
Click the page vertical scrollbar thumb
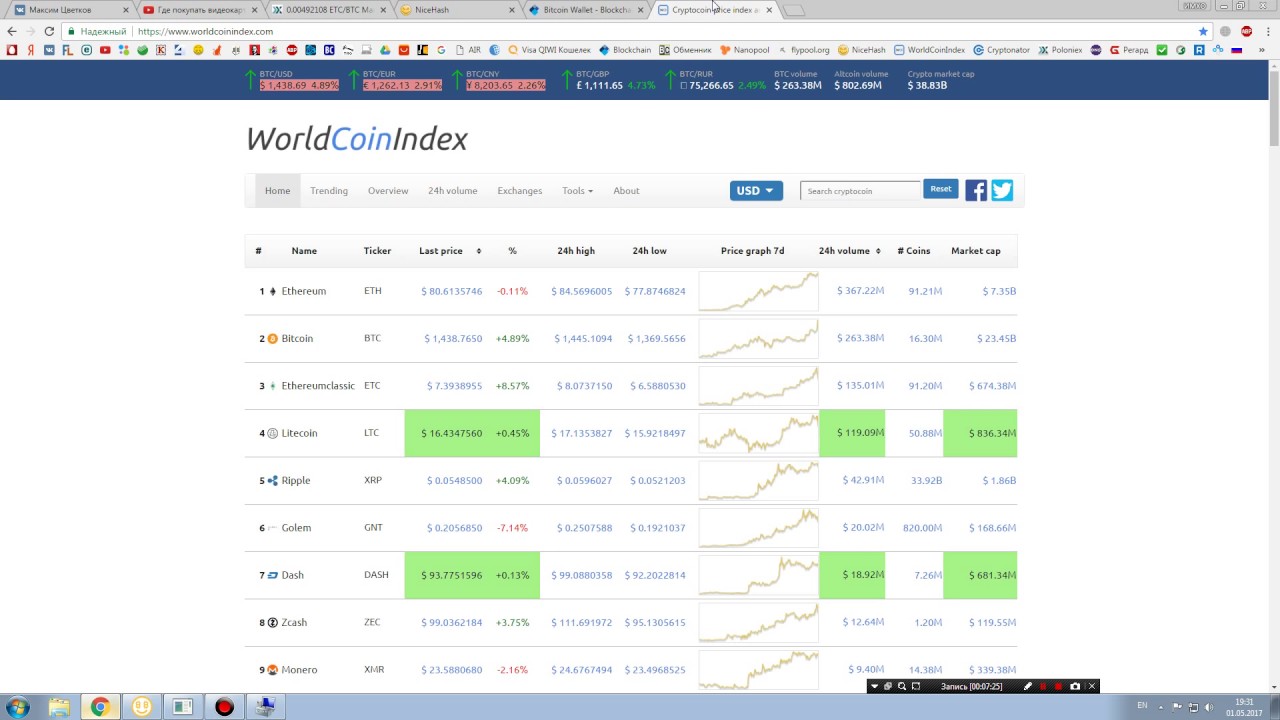tap(1274, 110)
